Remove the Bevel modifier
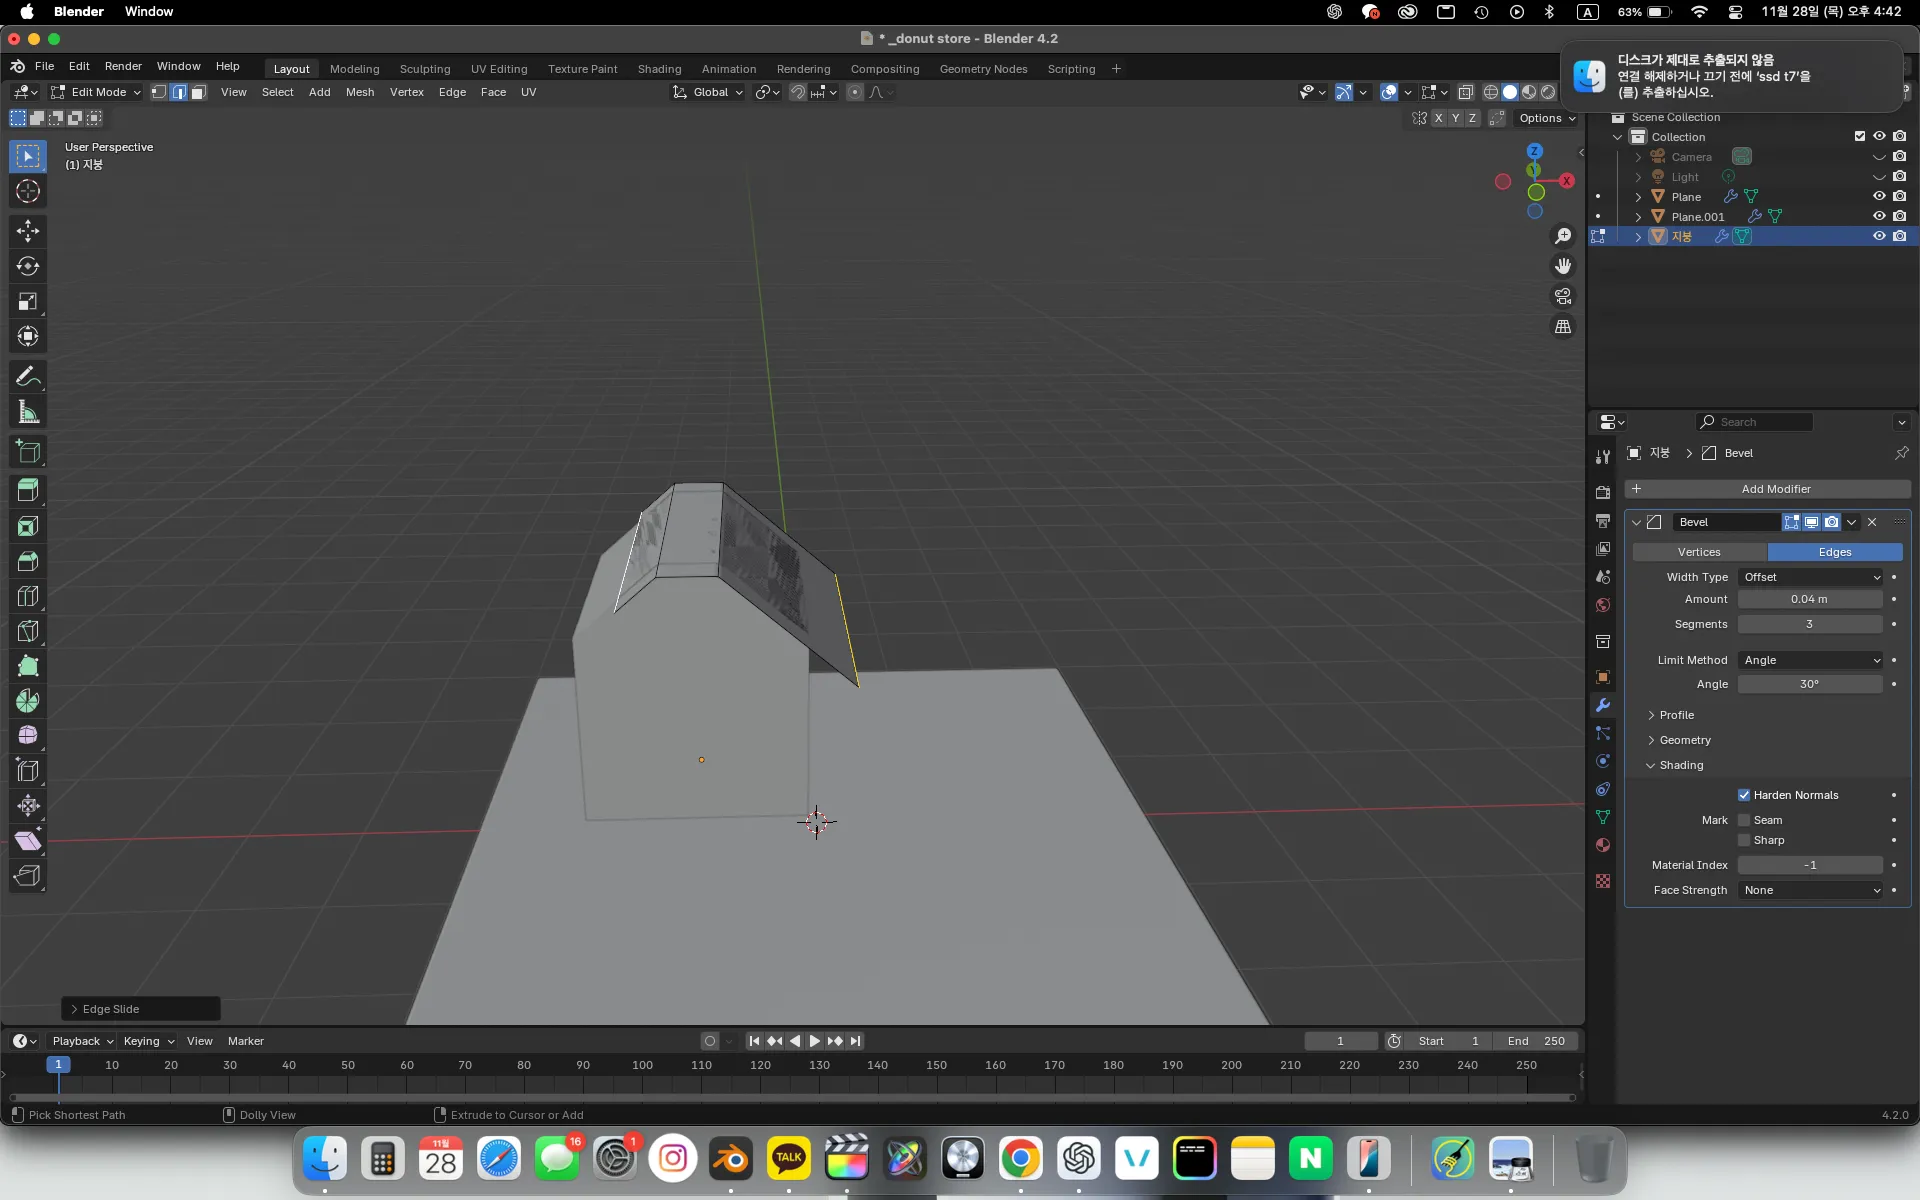This screenshot has height=1200, width=1920. click(1872, 522)
